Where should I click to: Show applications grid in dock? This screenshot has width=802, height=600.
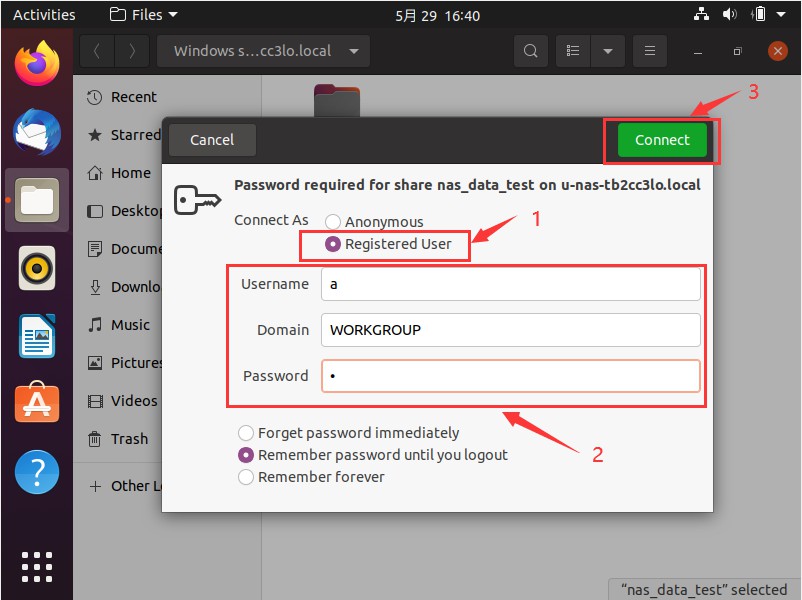coord(37,565)
